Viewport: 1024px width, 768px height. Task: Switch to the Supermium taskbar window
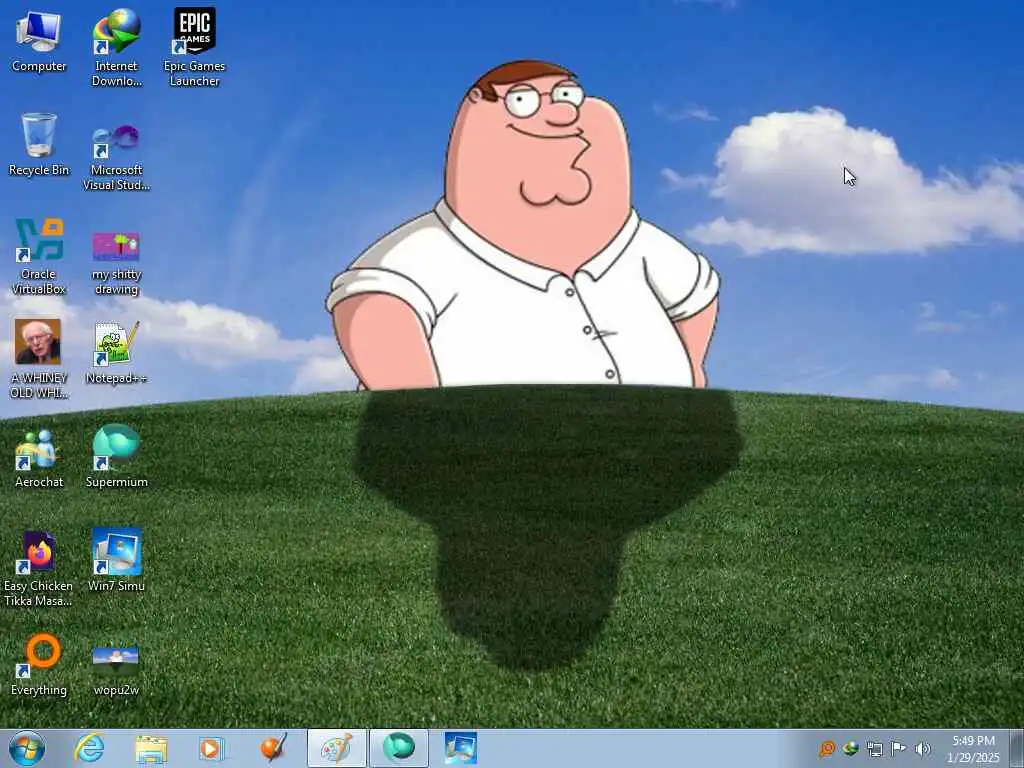point(399,748)
